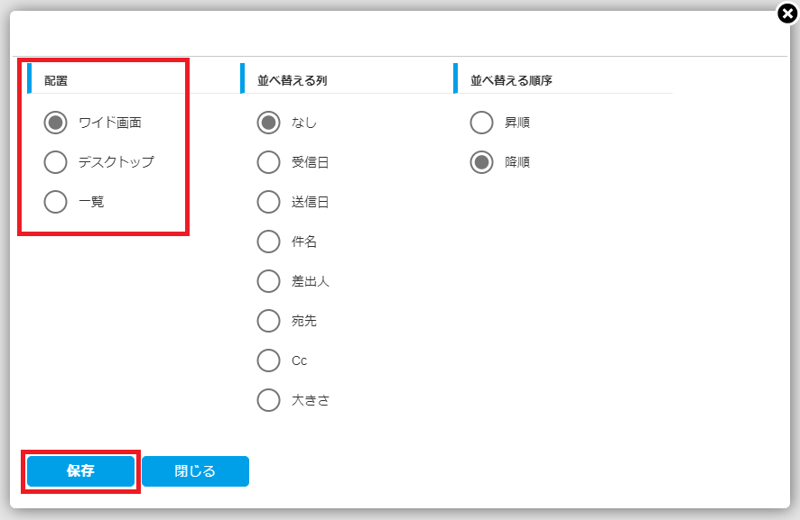This screenshot has height=520, width=800.
Task: Select 大きさ sort column option
Action: 268,400
